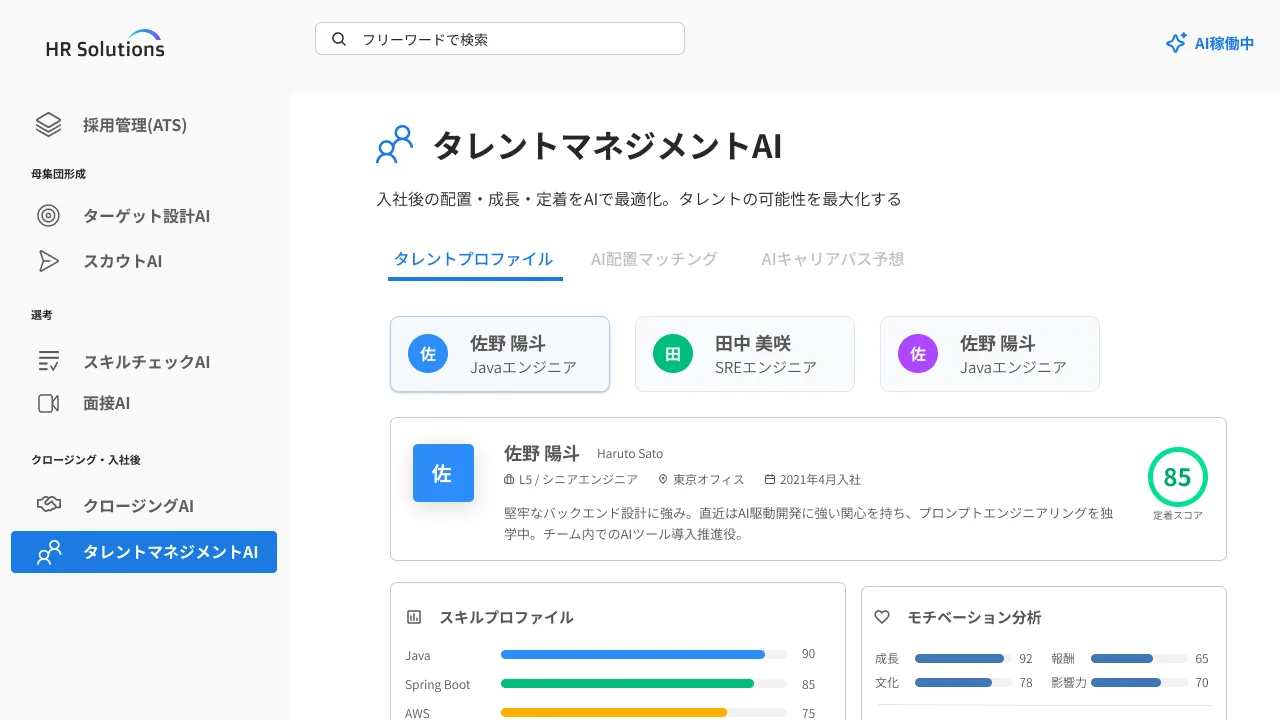1280x720 pixels.
Task: Click the 文化 motivation bar
Action: tap(963, 683)
